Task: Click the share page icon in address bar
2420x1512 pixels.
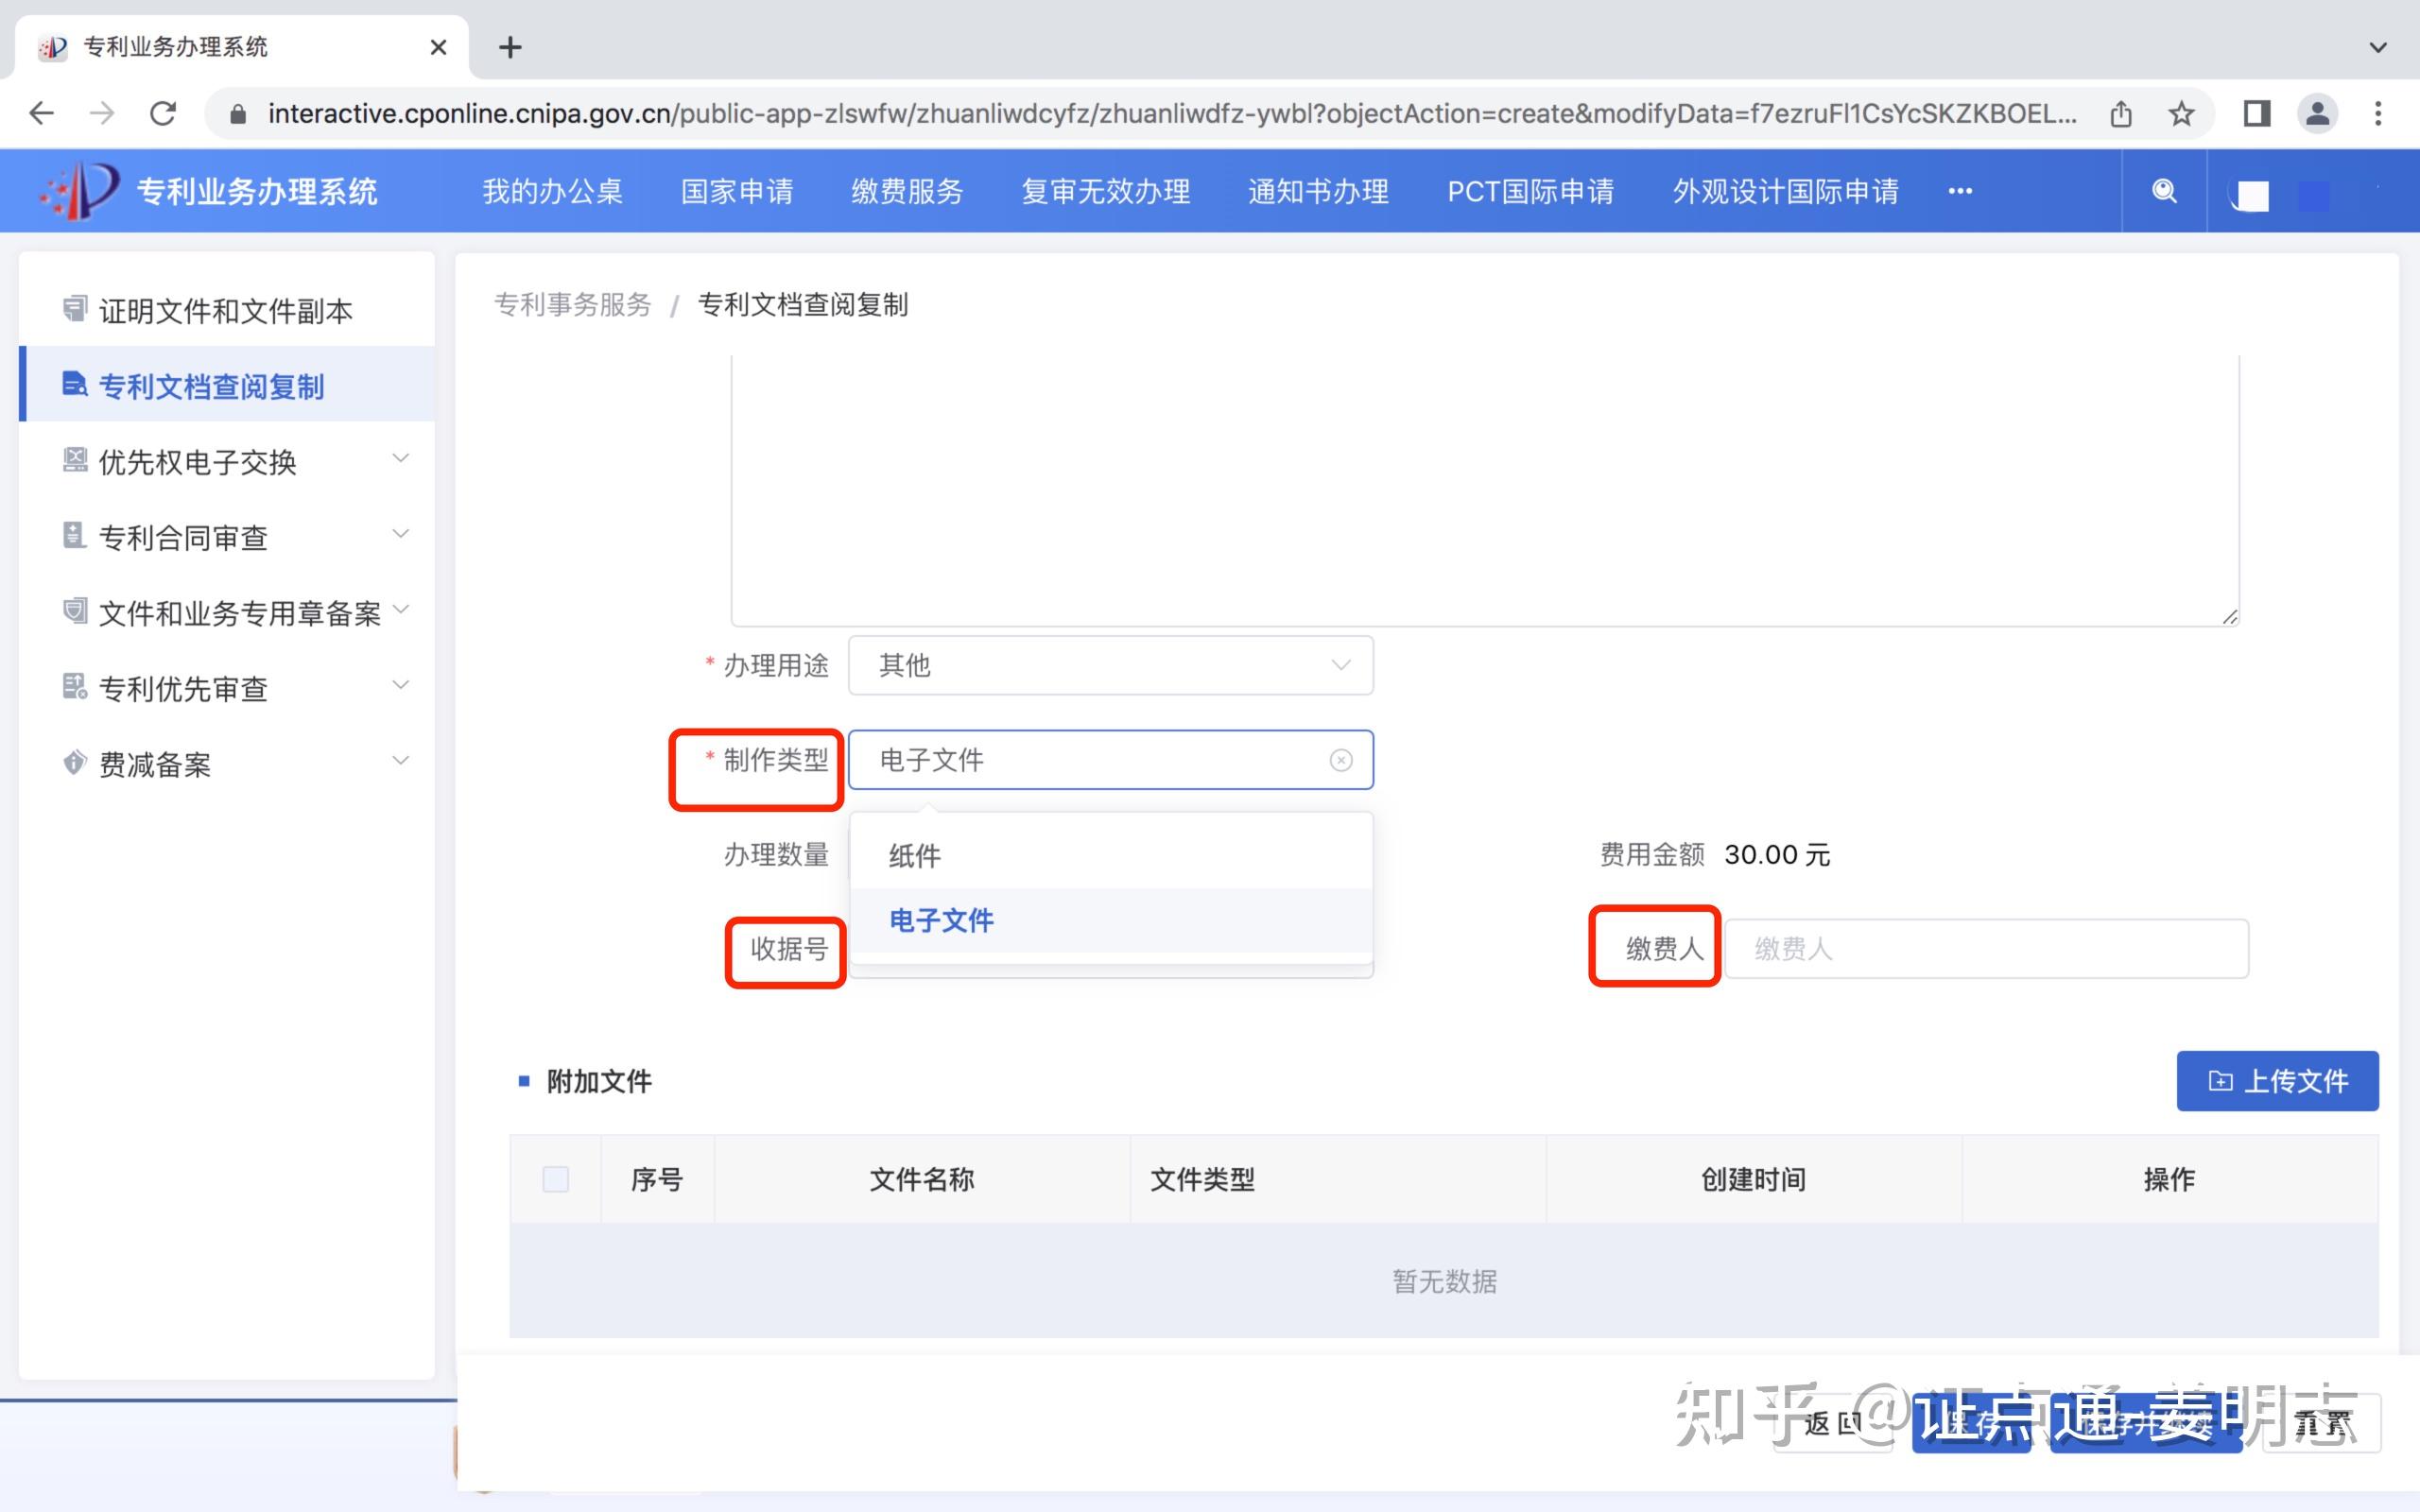Action: [x=2121, y=114]
